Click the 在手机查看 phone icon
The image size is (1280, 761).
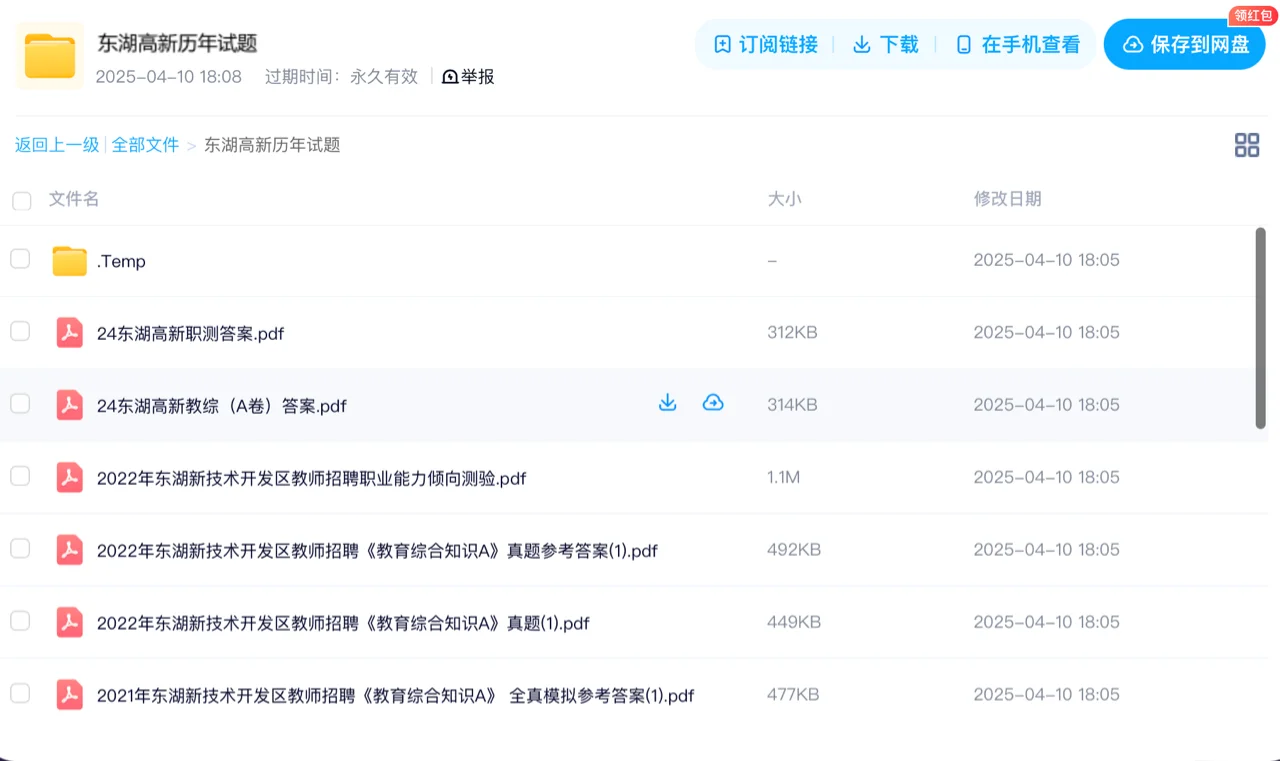pyautogui.click(x=962, y=44)
